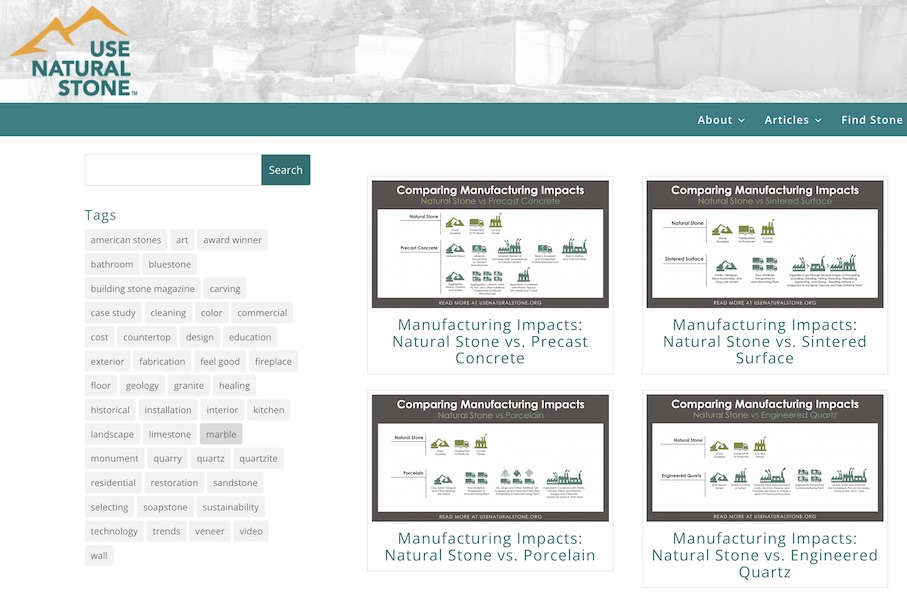Choose the interior tag
Image resolution: width=907 pixels, height=597 pixels.
coord(222,410)
